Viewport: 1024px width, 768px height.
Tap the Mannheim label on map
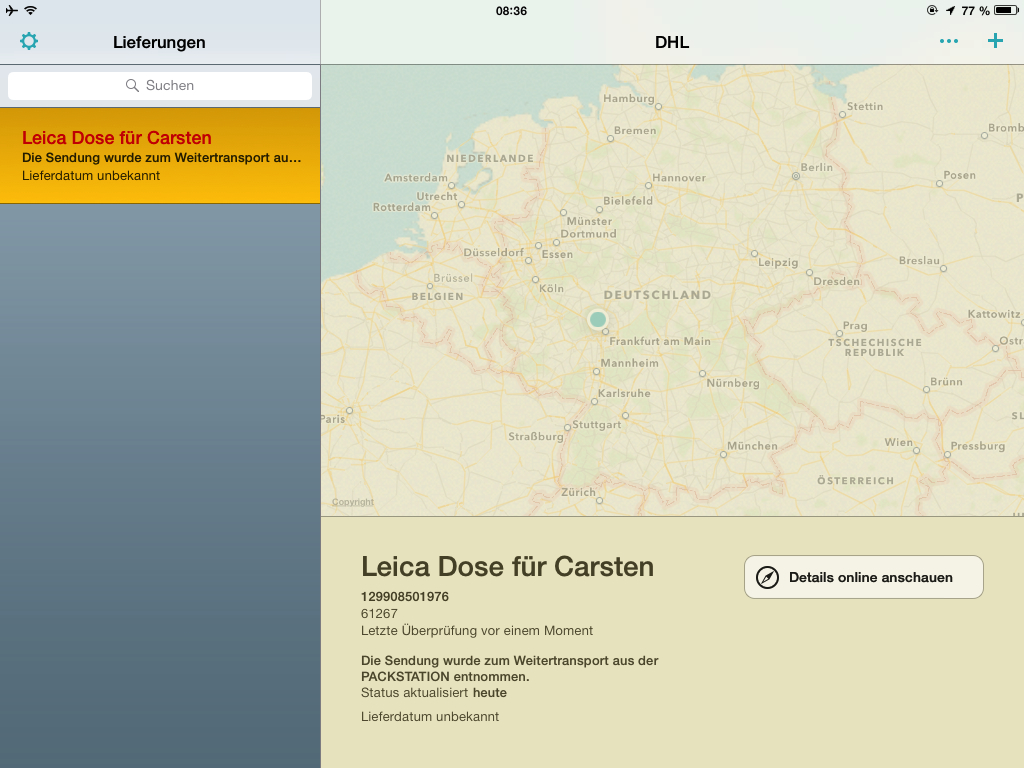point(630,363)
